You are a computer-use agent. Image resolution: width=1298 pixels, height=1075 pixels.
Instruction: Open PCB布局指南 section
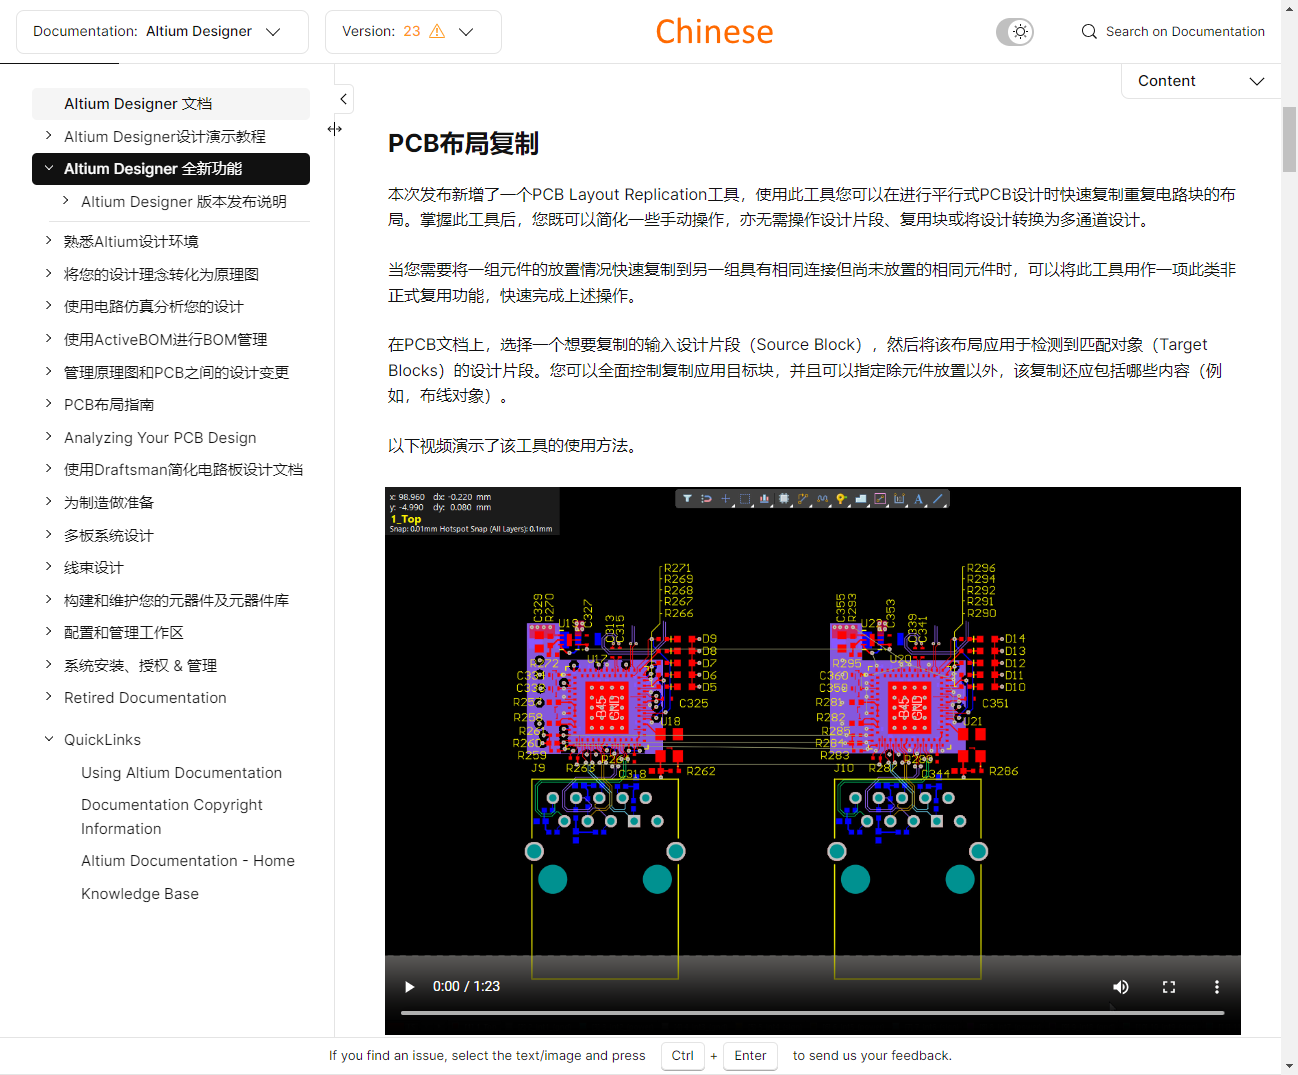coord(109,405)
